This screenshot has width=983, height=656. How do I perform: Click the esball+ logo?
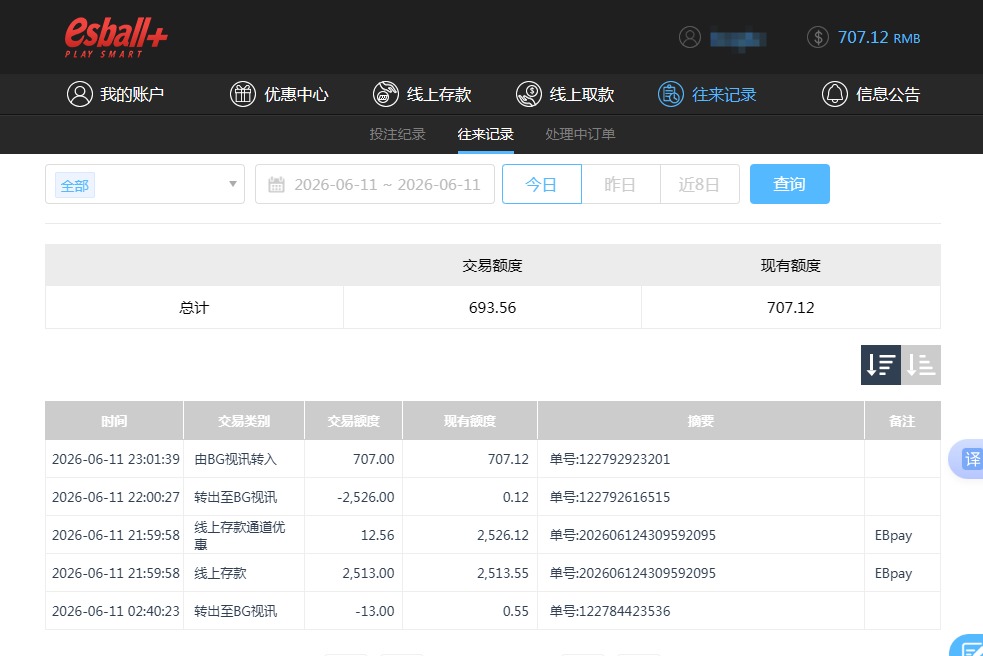116,37
